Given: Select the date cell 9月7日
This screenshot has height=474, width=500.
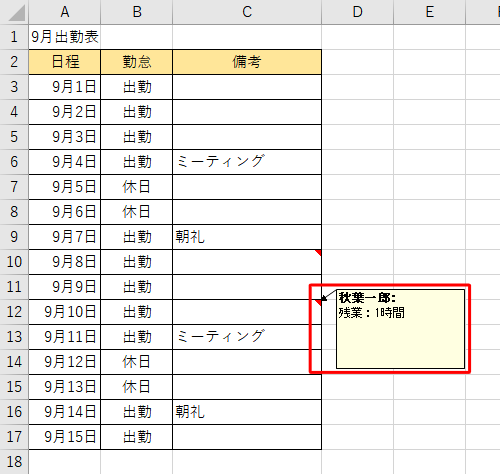Looking at the screenshot, I should click(65, 237).
